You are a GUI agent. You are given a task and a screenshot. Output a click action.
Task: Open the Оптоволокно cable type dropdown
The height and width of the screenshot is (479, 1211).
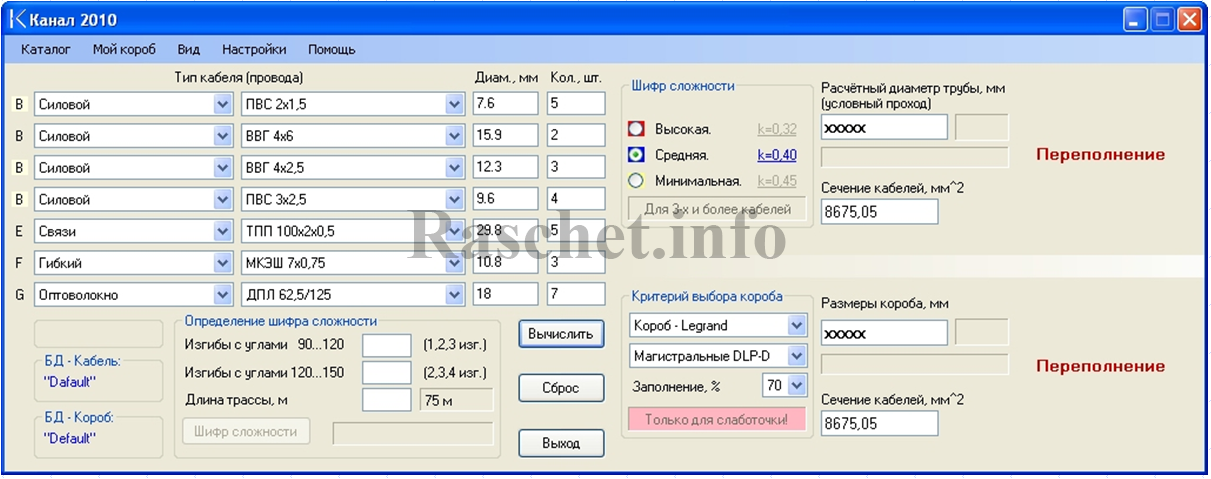tap(222, 295)
